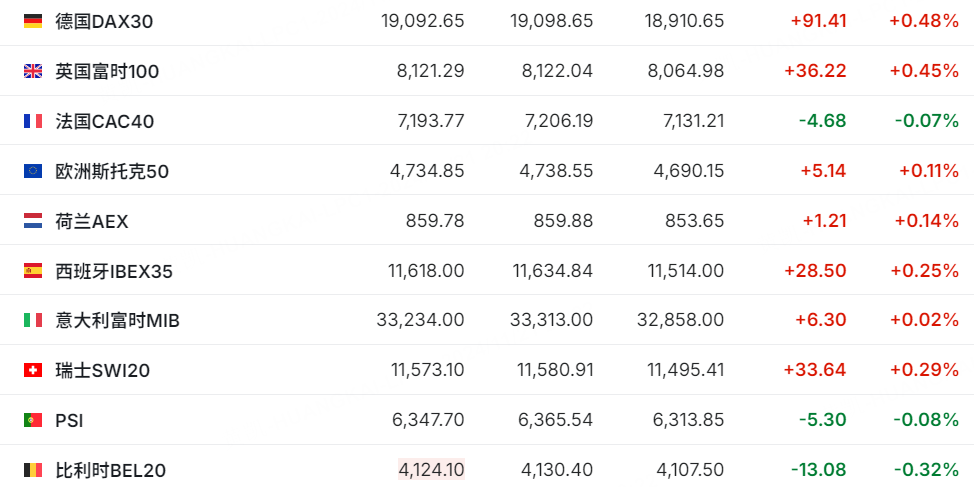Click the Belgian flag icon
The image size is (974, 487).
(x=33, y=470)
